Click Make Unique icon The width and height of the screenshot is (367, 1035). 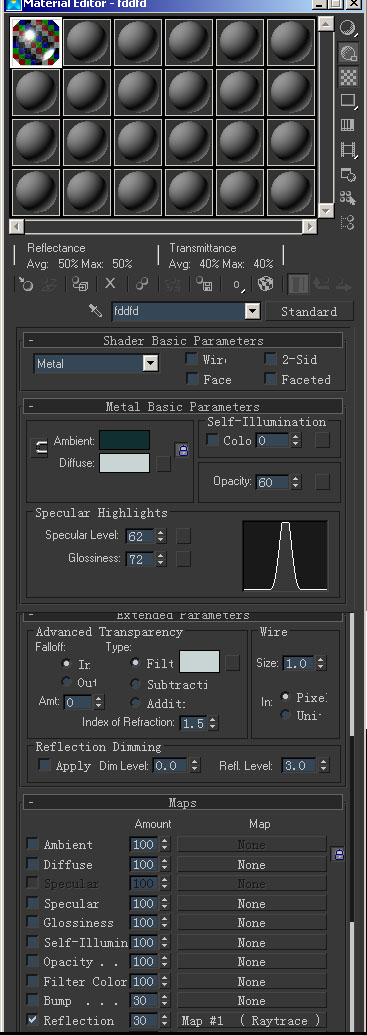[173, 284]
